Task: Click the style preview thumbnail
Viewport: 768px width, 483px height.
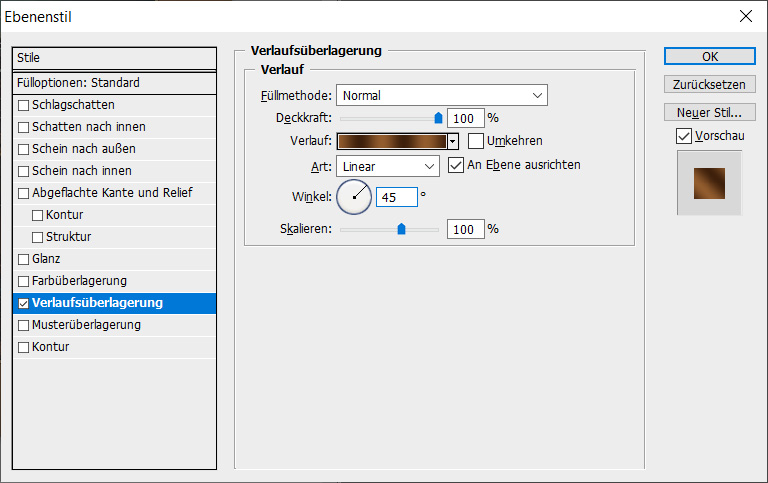Action: pyautogui.click(x=710, y=183)
